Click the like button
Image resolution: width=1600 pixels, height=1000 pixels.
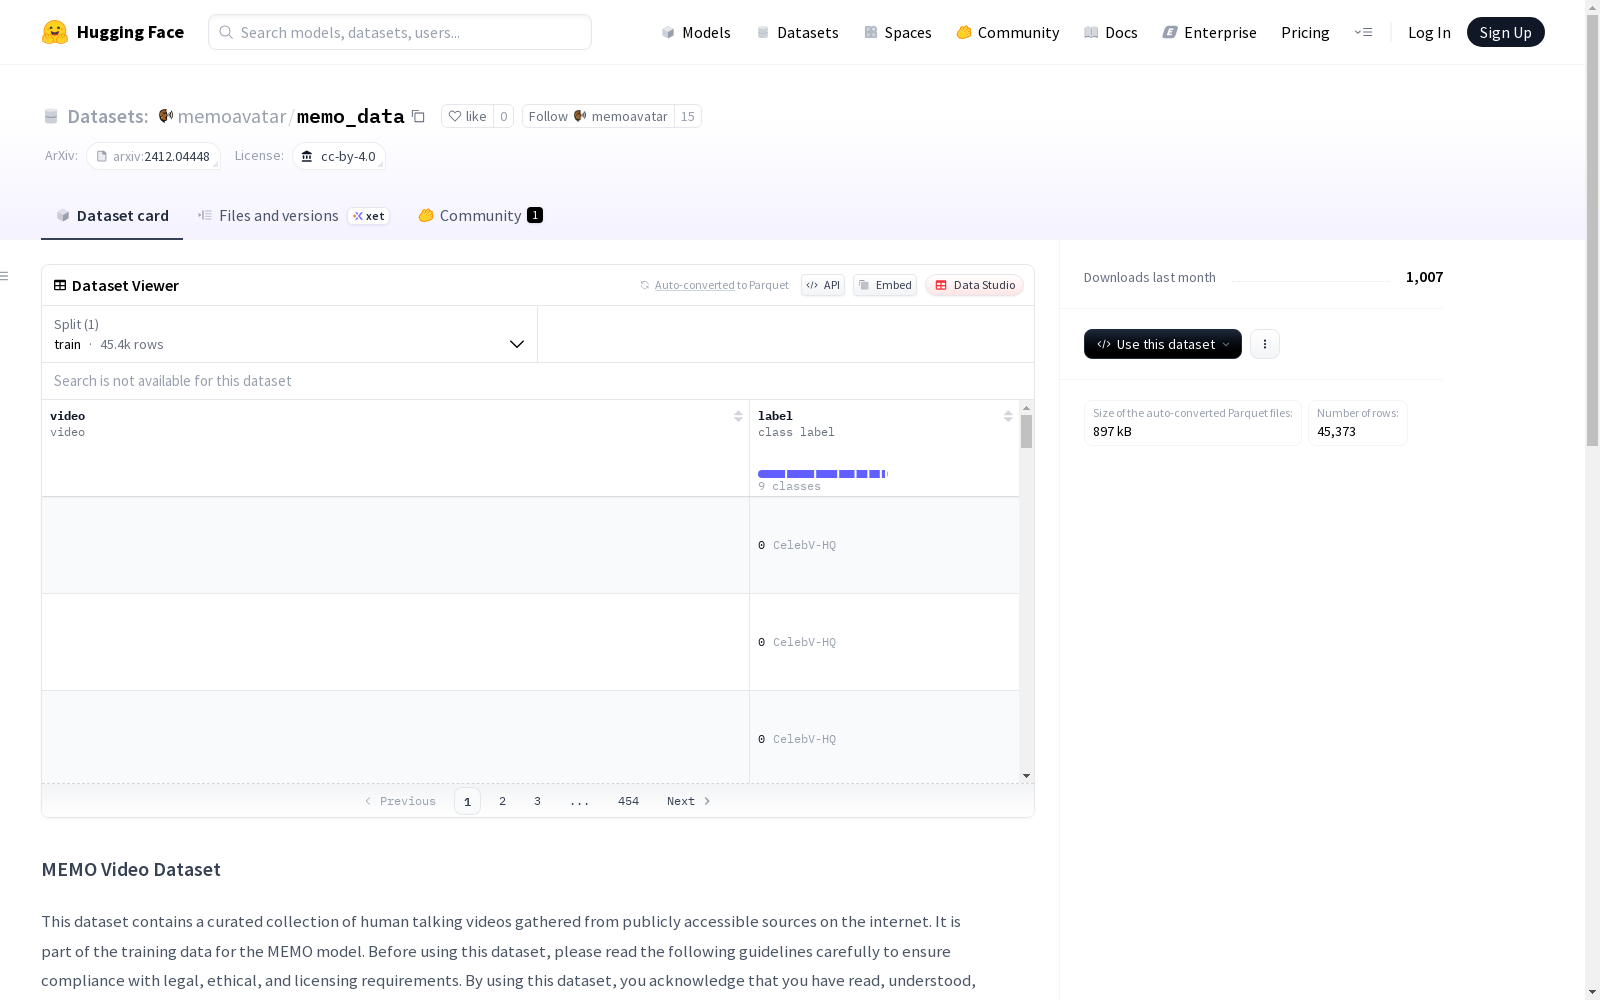[467, 116]
